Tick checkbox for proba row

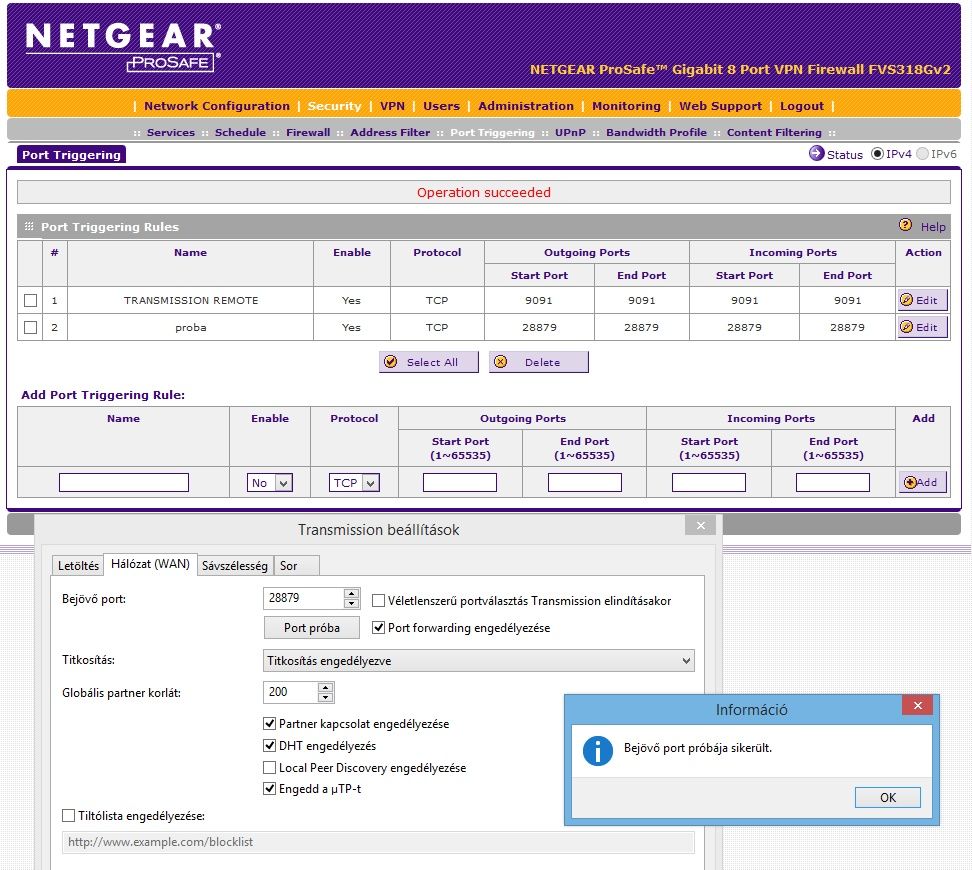click(x=30, y=327)
